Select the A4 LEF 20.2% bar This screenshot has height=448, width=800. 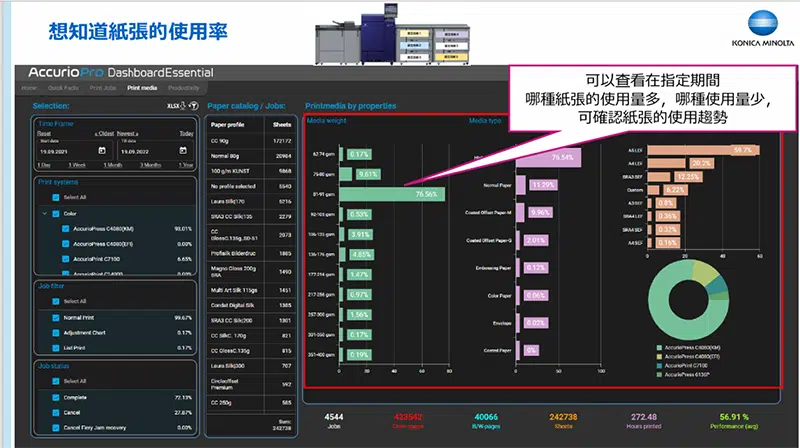point(666,163)
